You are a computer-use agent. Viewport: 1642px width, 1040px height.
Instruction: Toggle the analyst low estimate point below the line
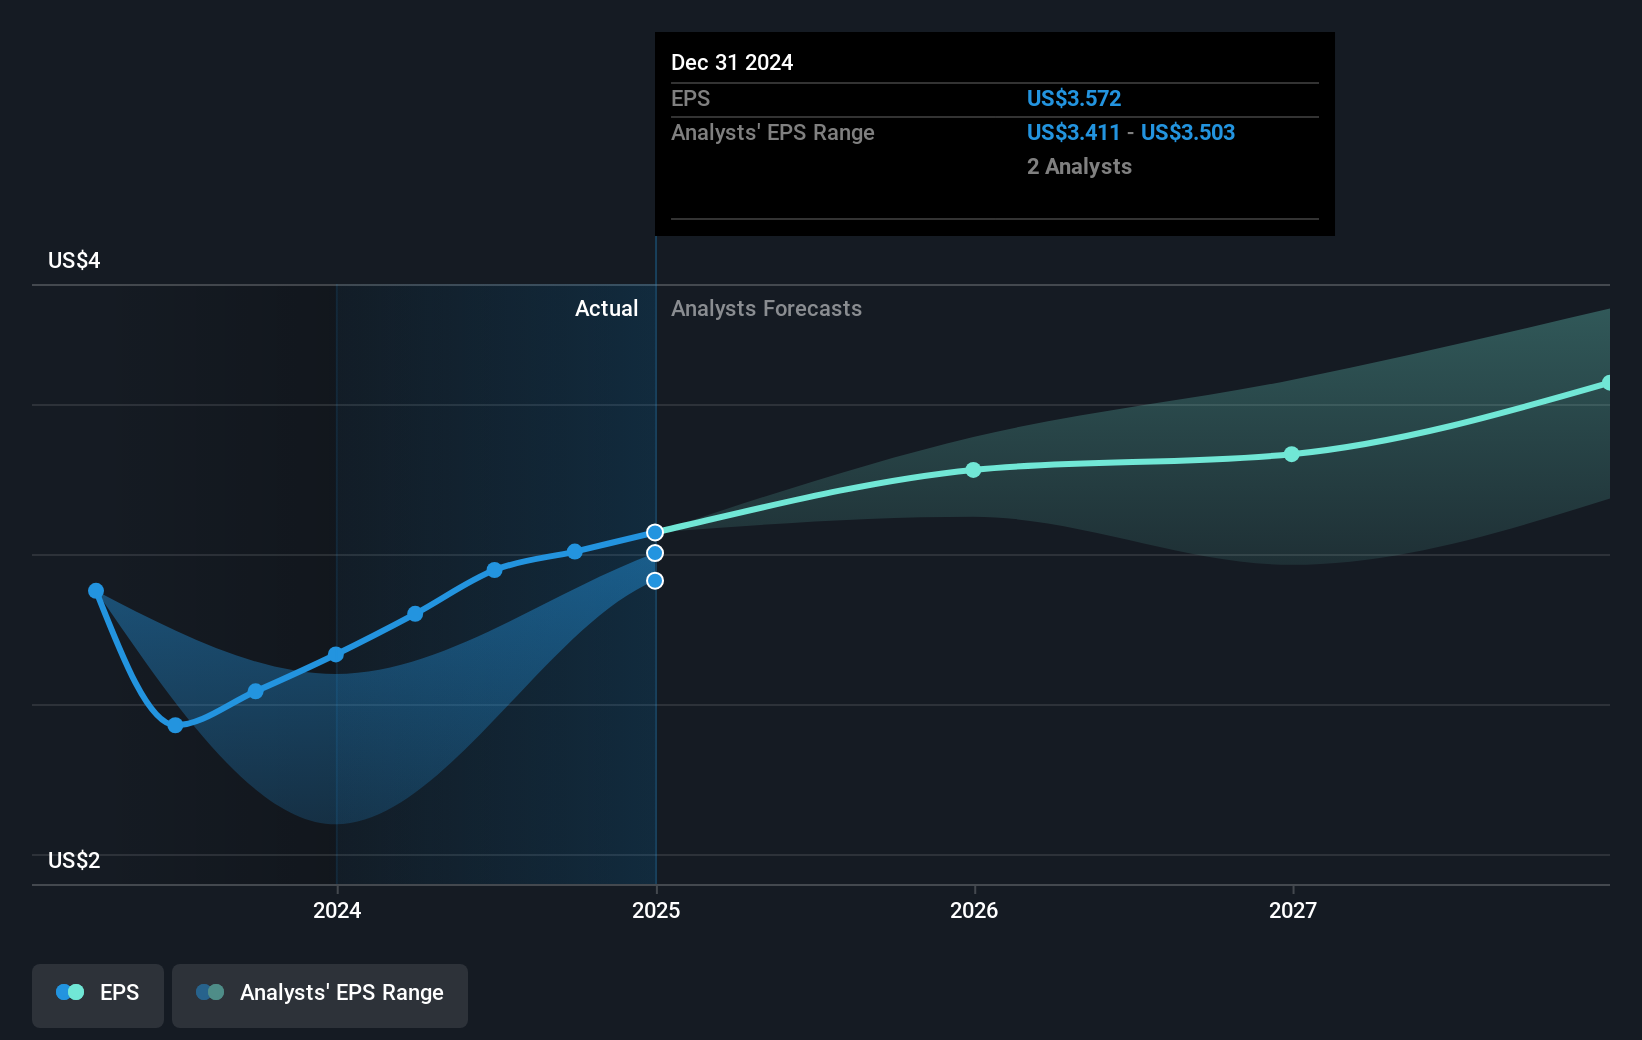click(655, 580)
